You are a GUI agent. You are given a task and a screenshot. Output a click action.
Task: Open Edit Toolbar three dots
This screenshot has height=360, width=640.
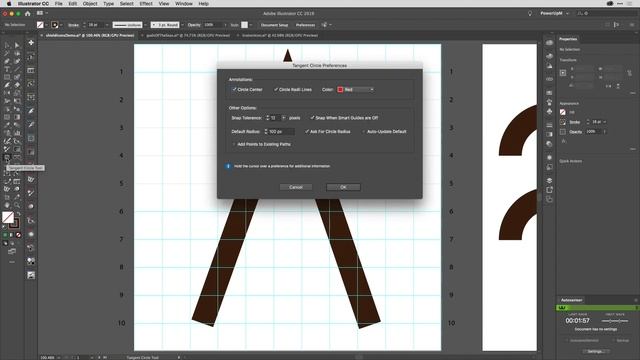coord(12,262)
